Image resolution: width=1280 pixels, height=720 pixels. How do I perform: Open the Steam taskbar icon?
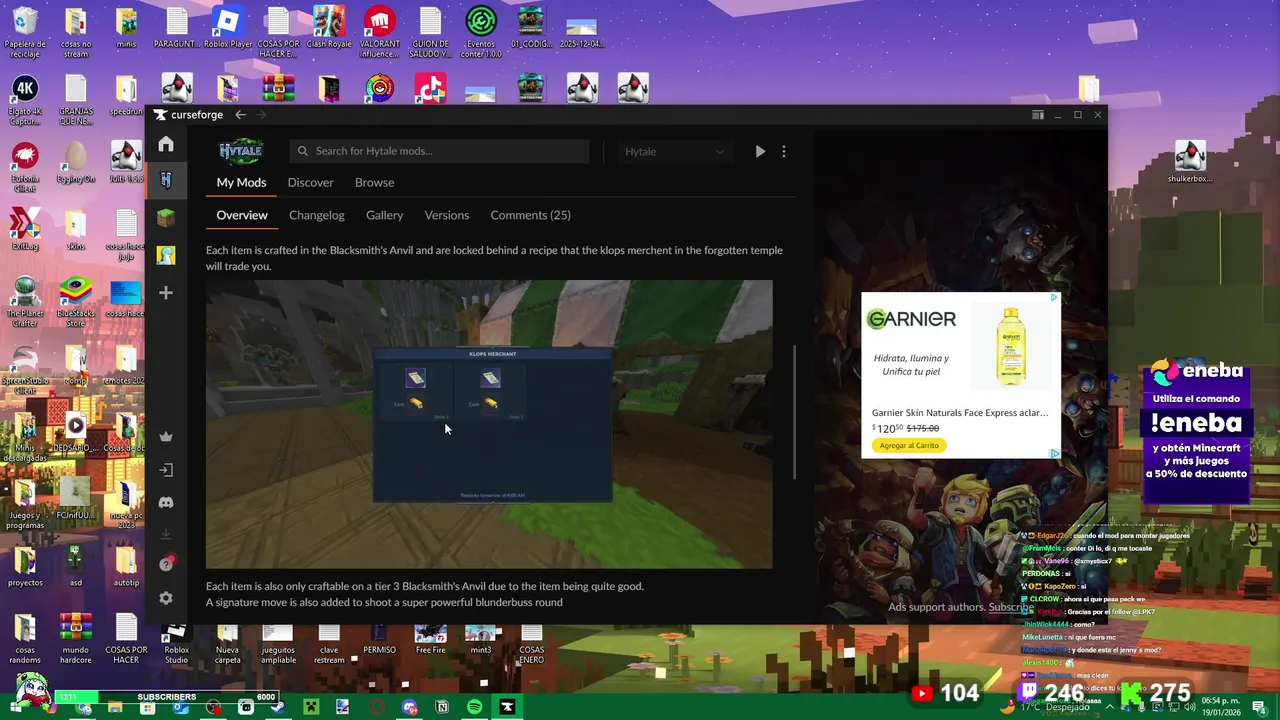[277, 707]
